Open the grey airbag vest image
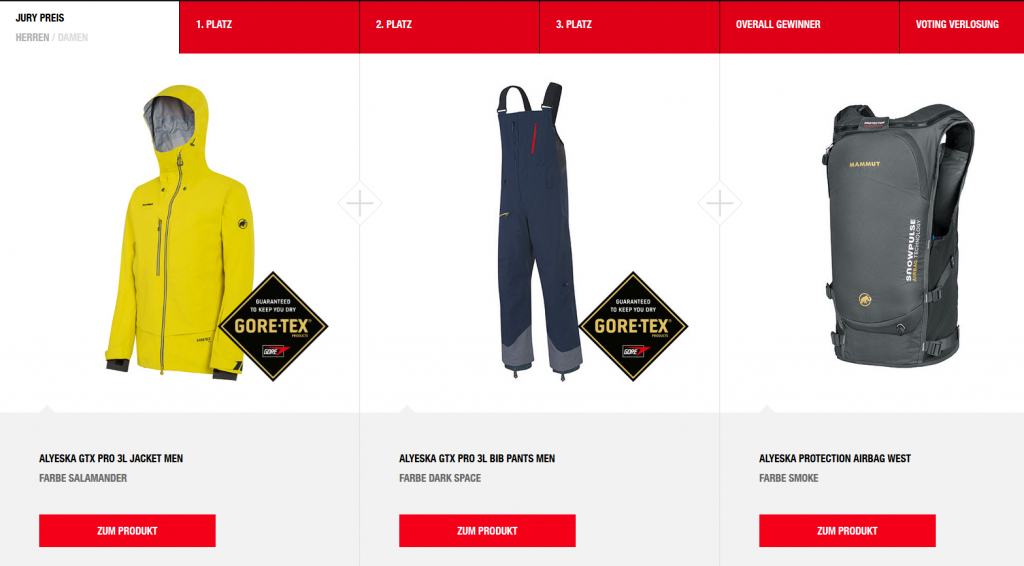The height and width of the screenshot is (566, 1024). (x=898, y=235)
